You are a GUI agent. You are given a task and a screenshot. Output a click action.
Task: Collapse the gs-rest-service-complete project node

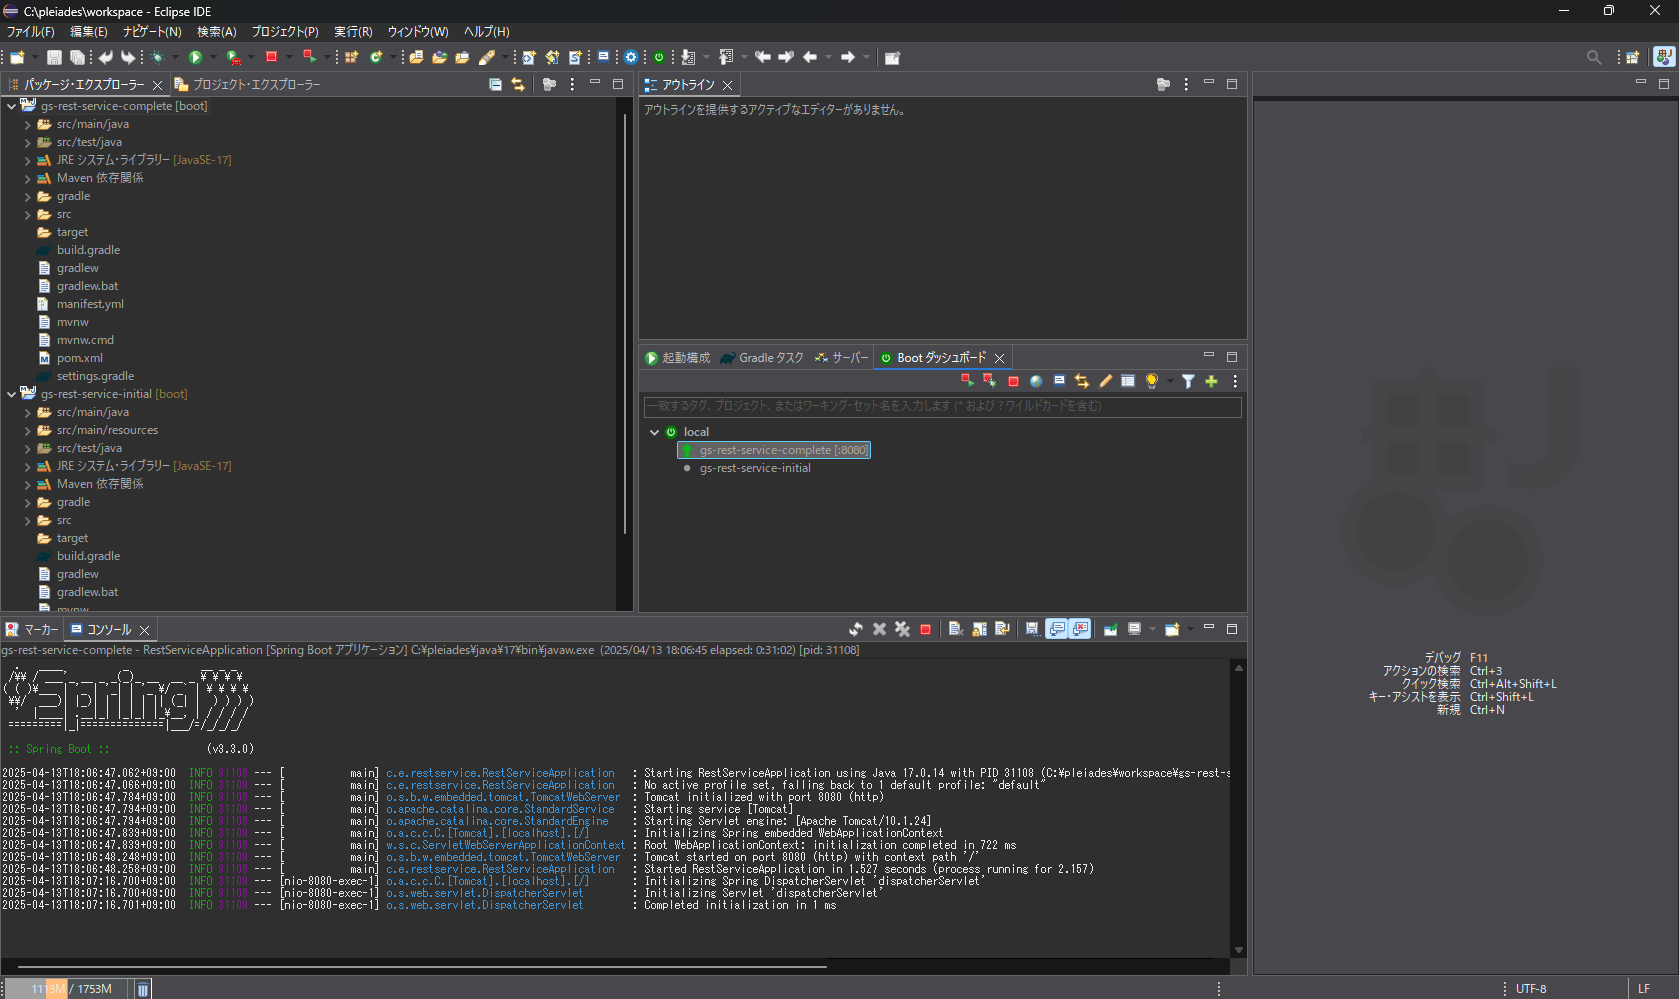point(11,106)
